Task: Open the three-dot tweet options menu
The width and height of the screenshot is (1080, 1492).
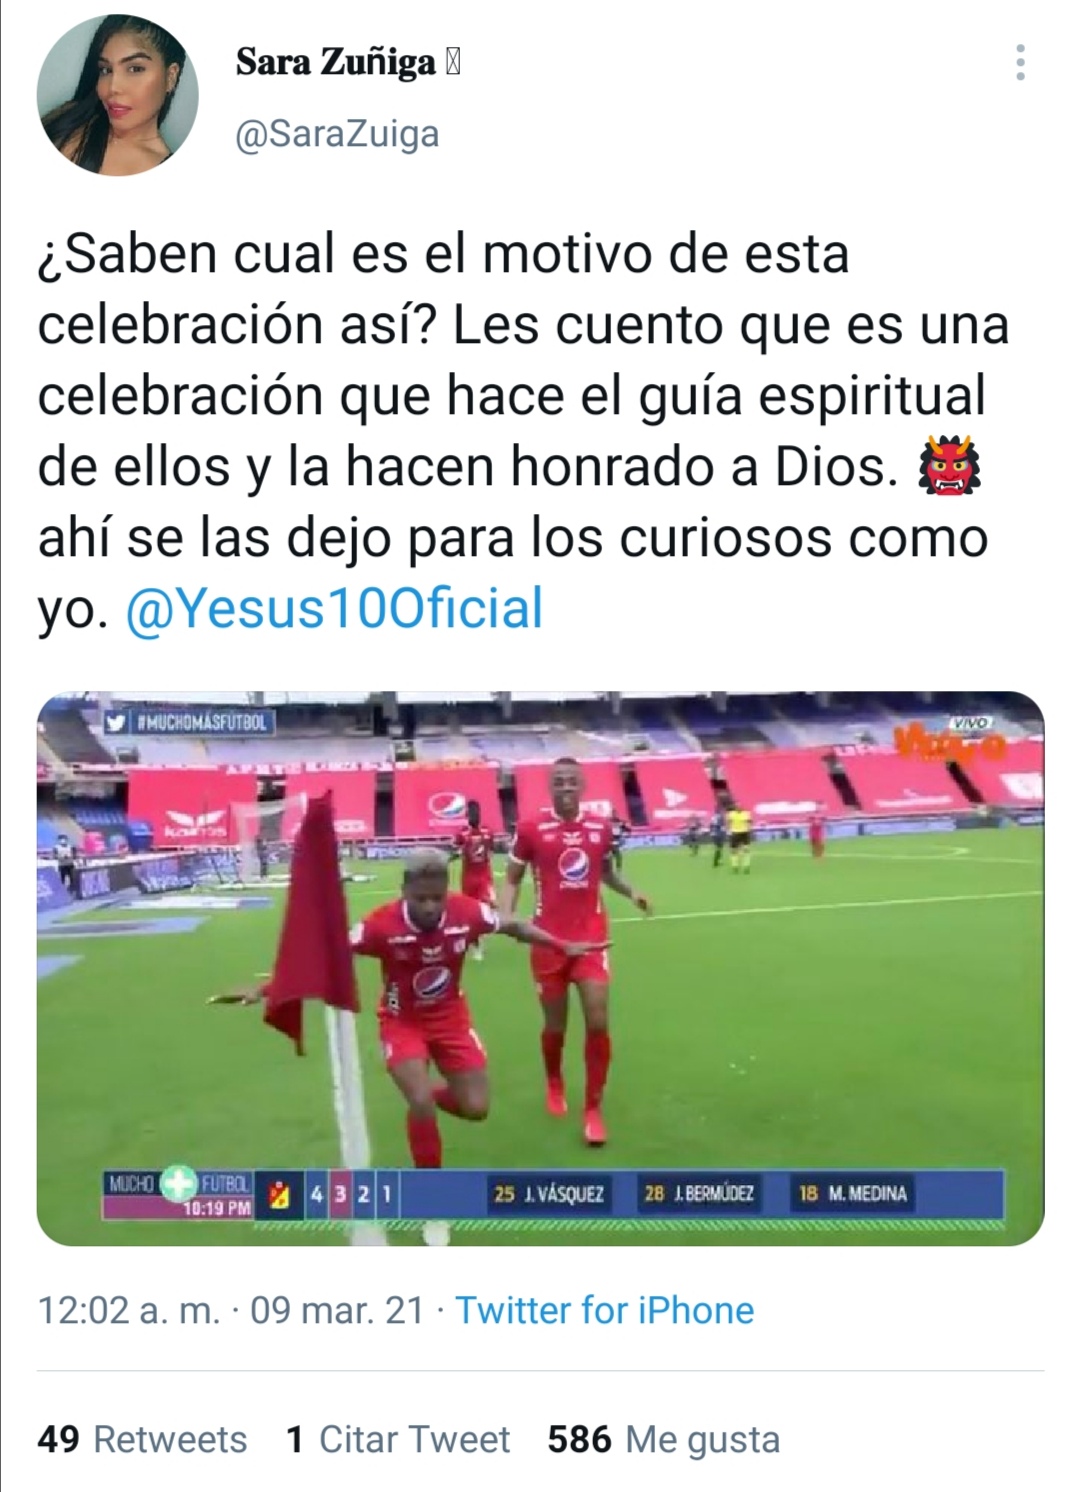Action: tap(1020, 63)
